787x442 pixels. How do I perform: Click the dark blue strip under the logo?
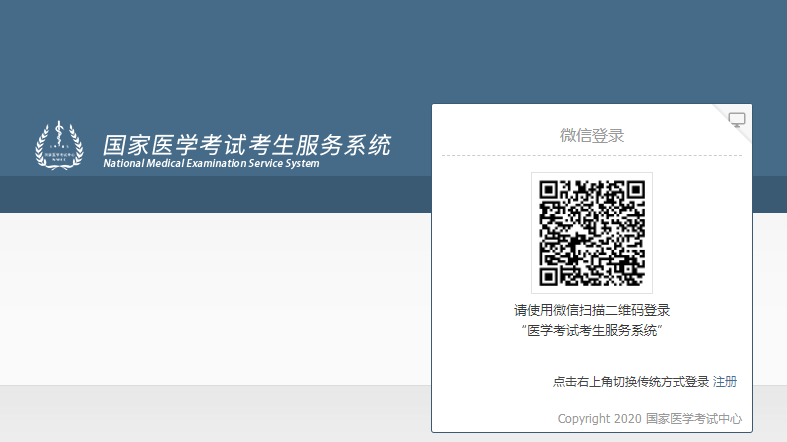(x=200, y=194)
